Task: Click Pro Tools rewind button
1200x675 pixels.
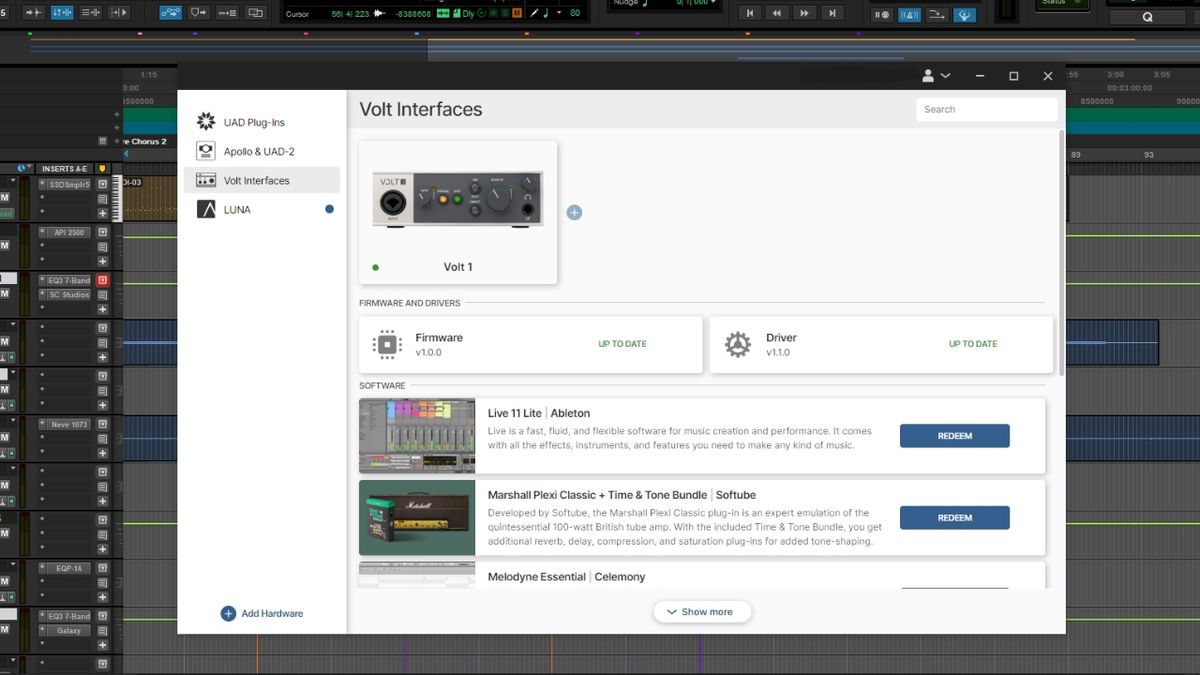Action: [777, 13]
